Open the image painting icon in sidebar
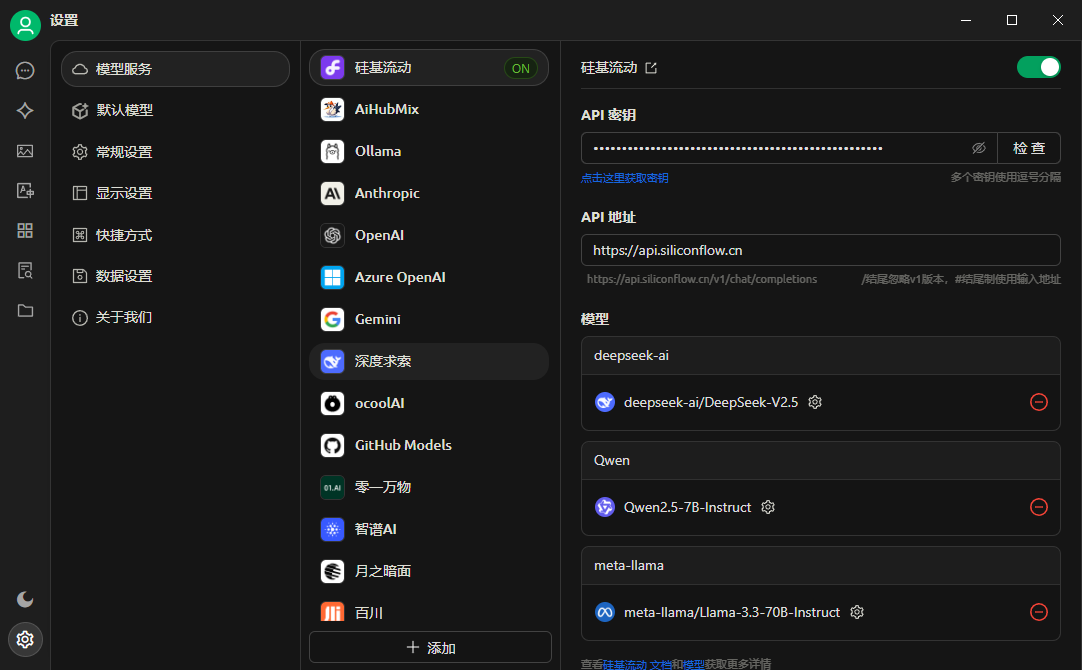 pos(25,151)
